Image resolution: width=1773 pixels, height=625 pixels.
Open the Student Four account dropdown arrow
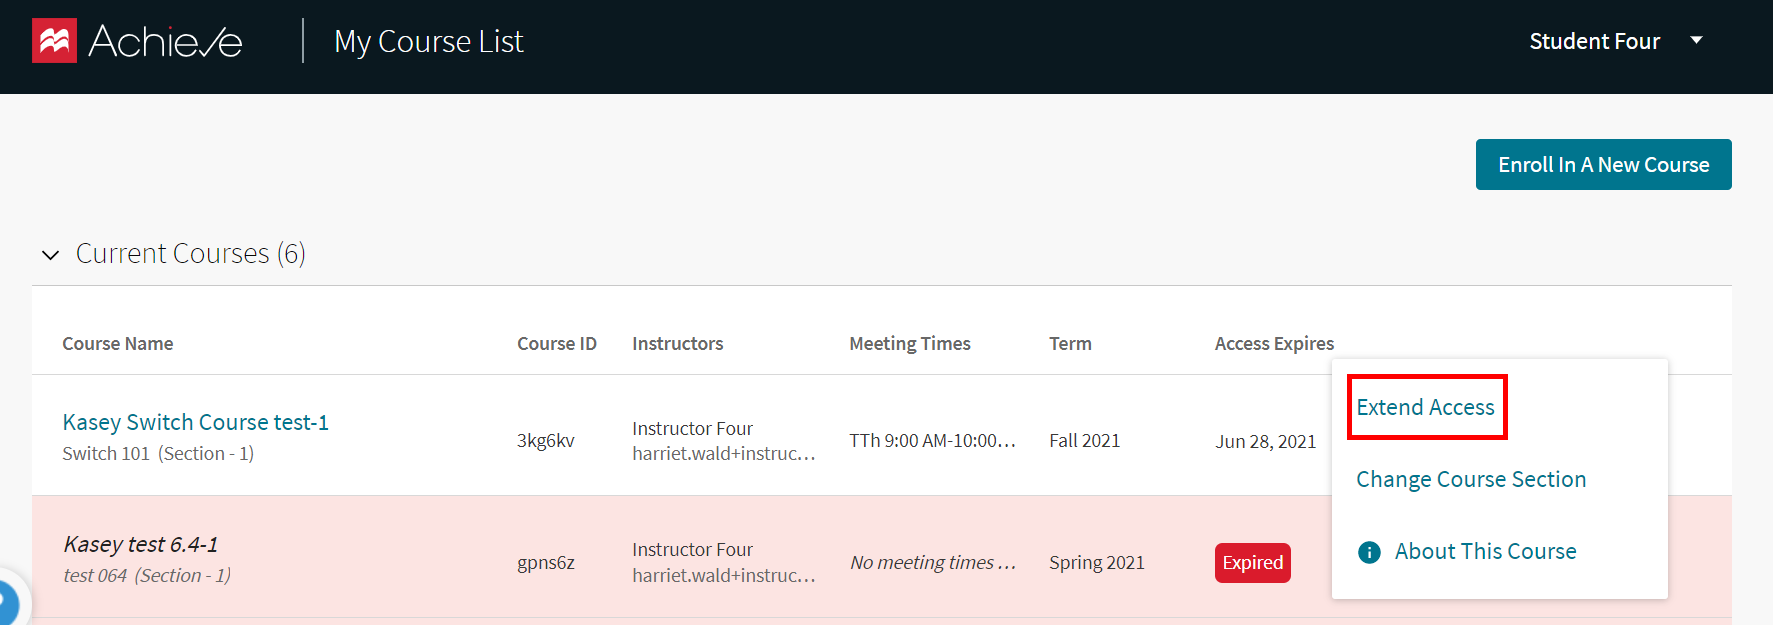coord(1696,40)
